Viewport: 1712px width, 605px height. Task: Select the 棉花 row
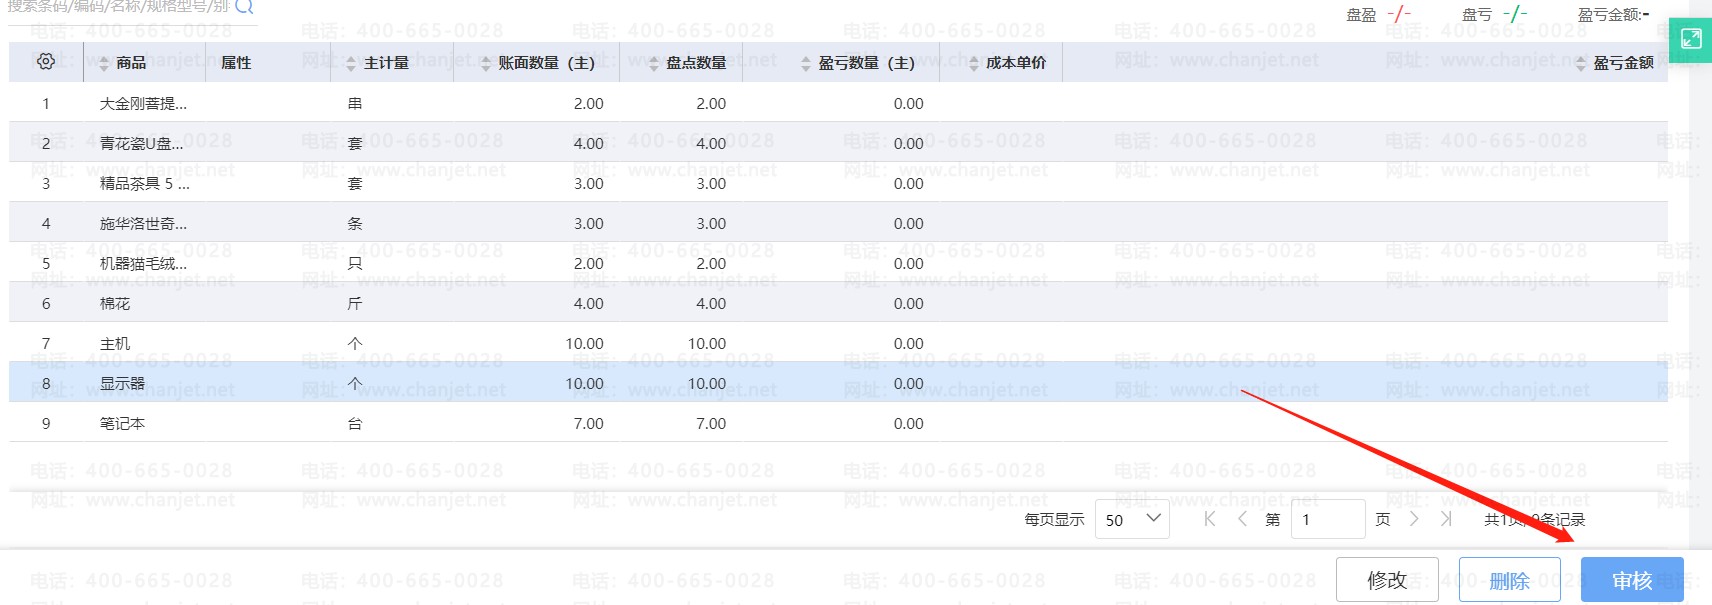coord(838,303)
